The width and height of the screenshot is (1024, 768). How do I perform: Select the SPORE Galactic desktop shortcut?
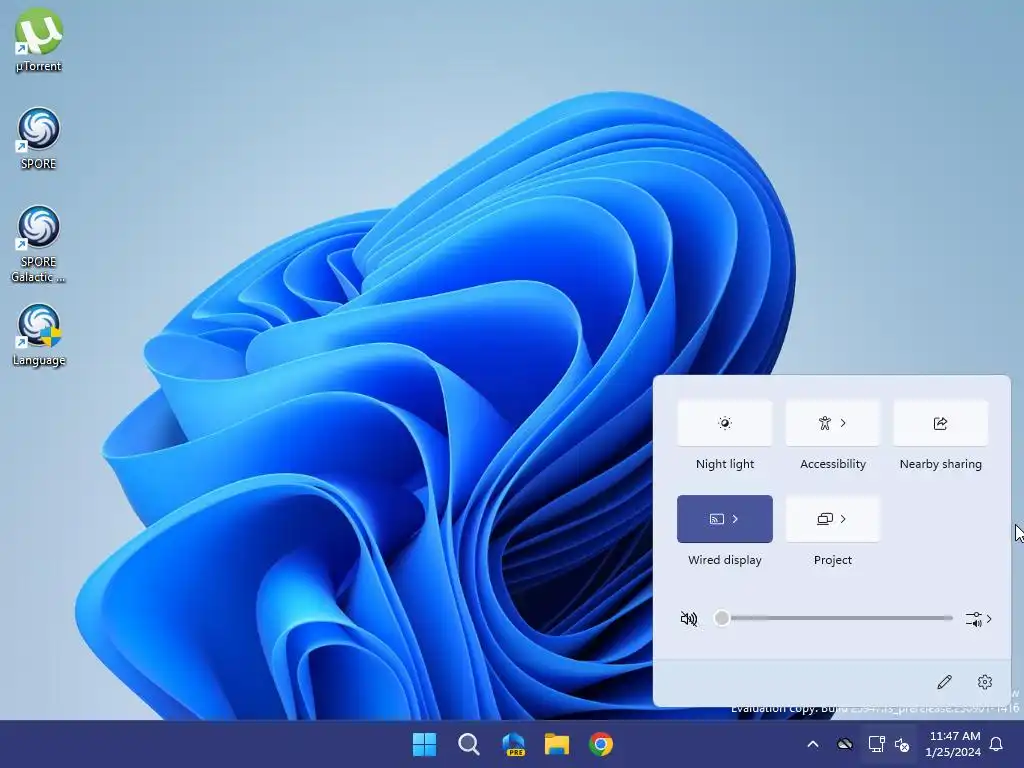click(x=39, y=244)
